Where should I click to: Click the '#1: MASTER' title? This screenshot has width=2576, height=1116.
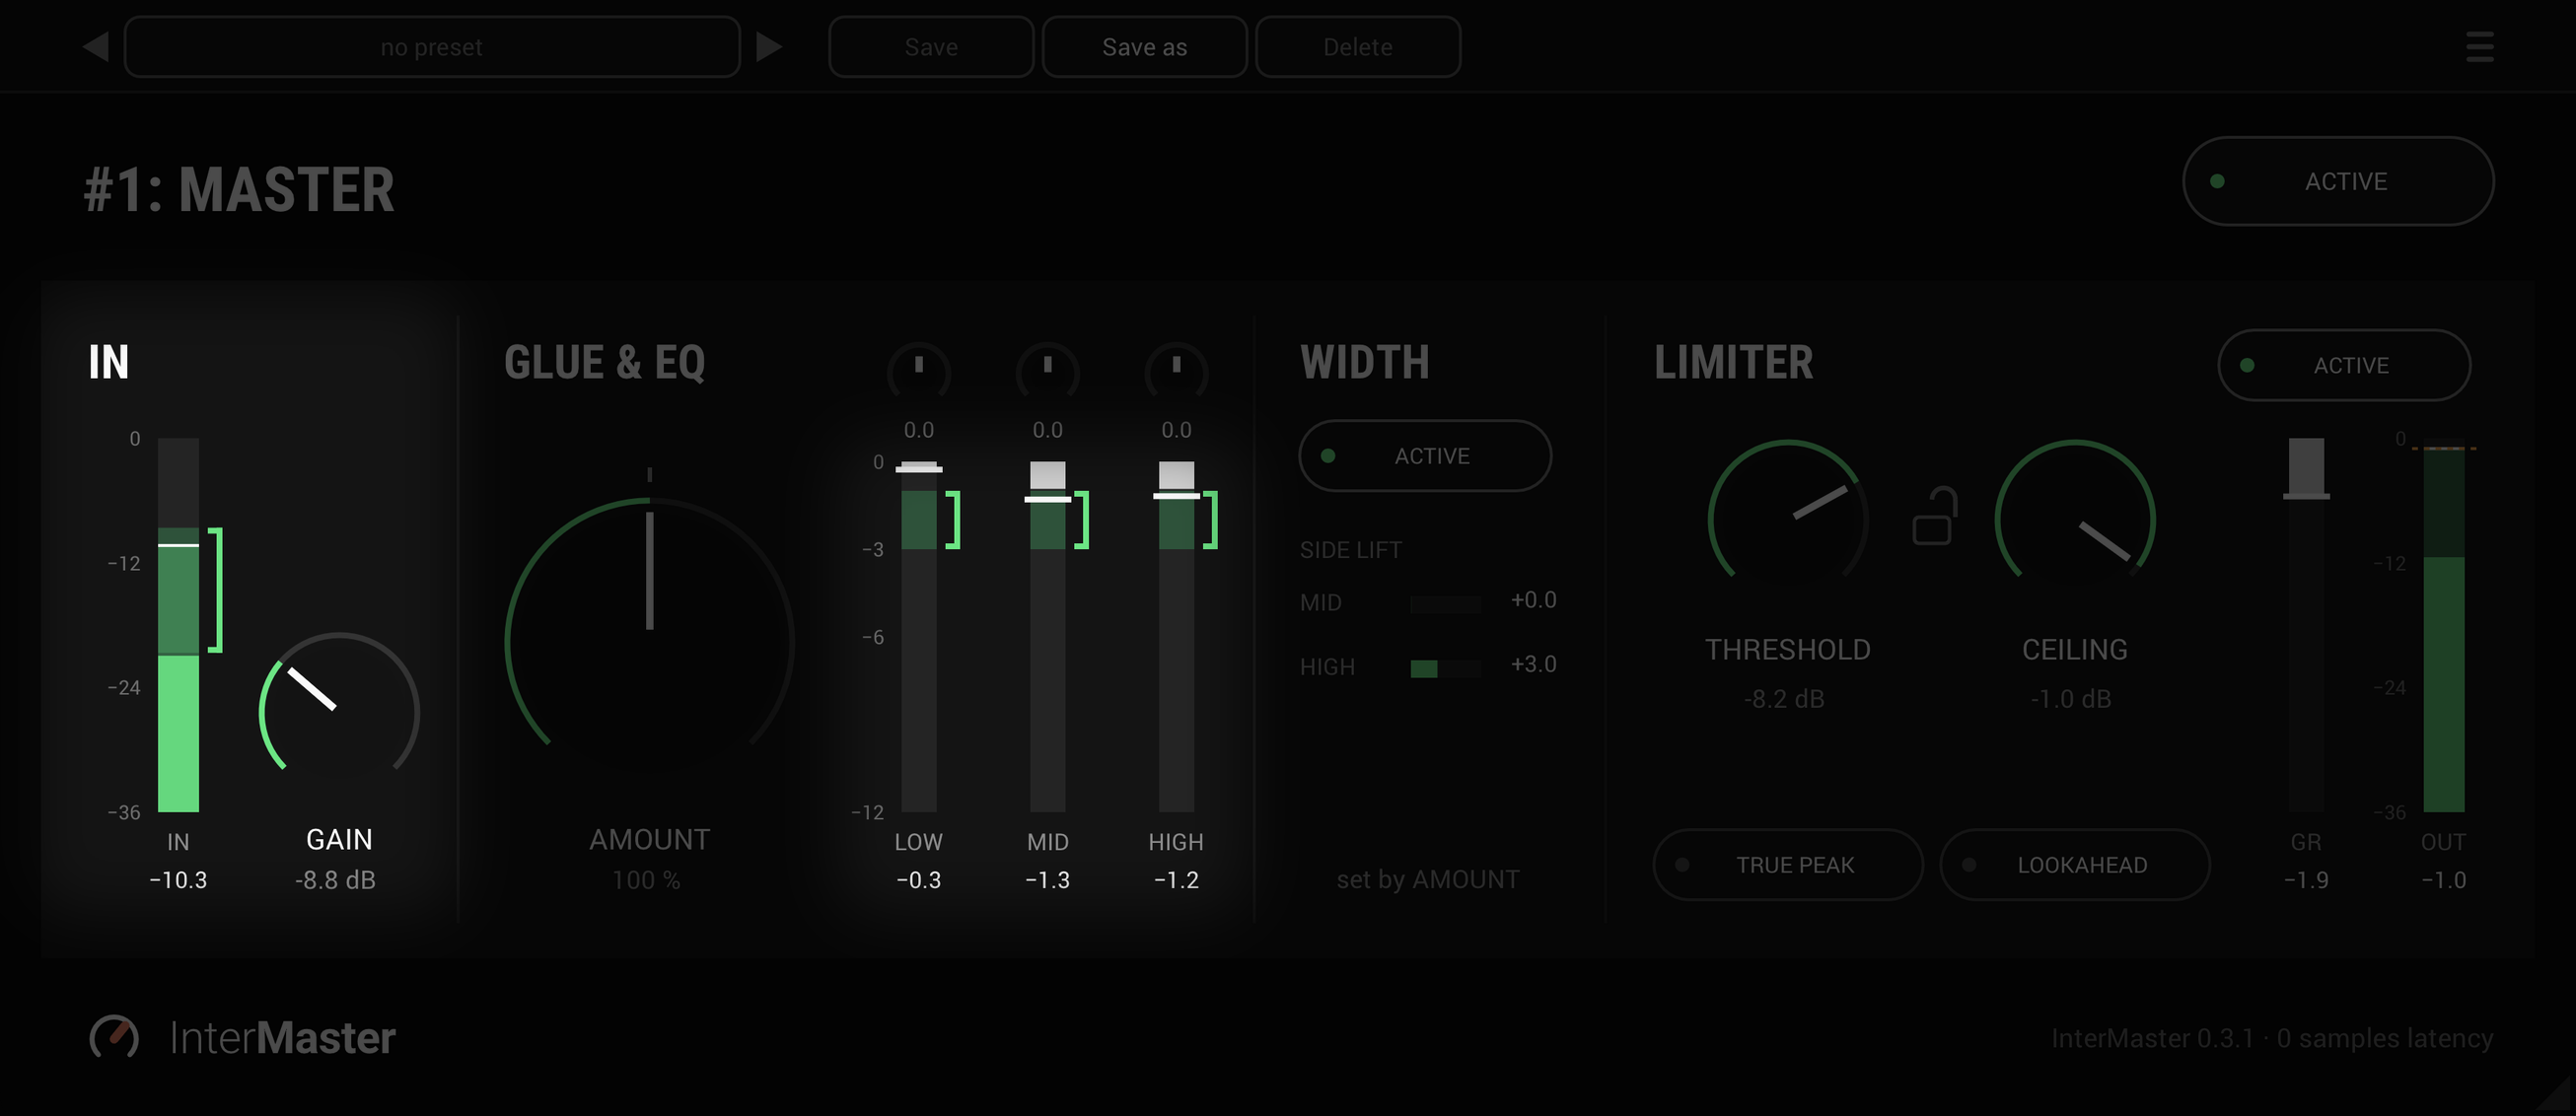[239, 190]
